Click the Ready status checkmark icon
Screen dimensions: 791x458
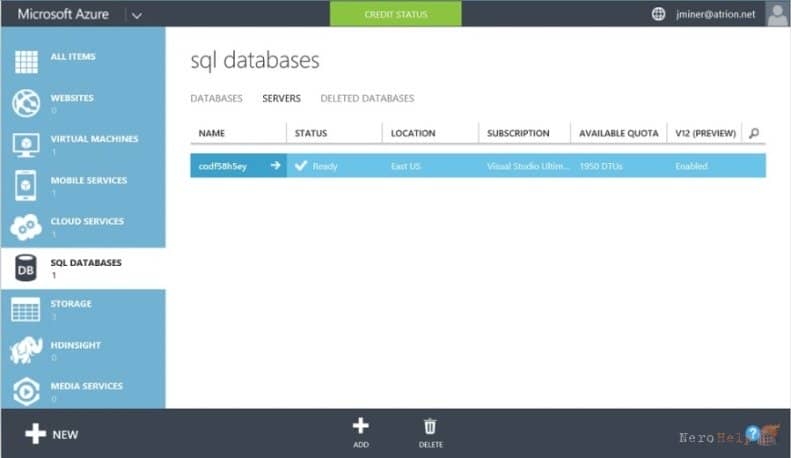(301, 165)
